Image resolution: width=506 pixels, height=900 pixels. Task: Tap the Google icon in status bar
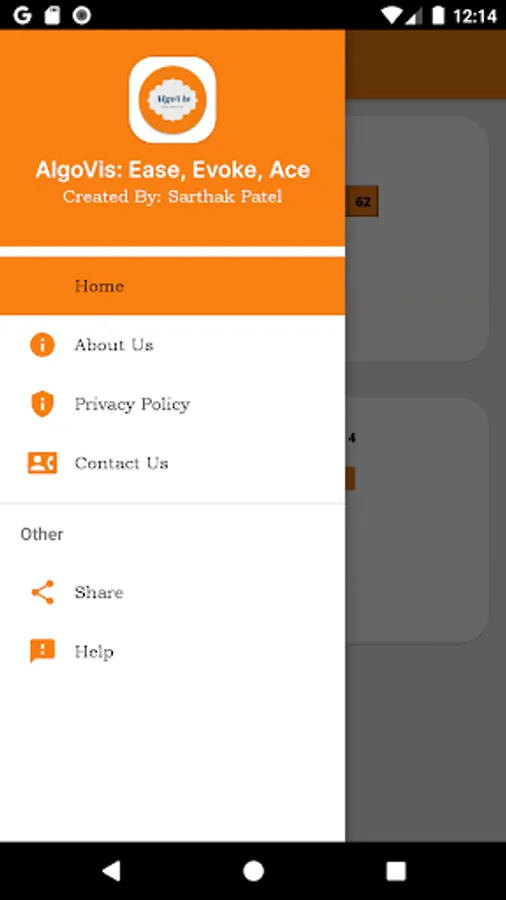[22, 15]
